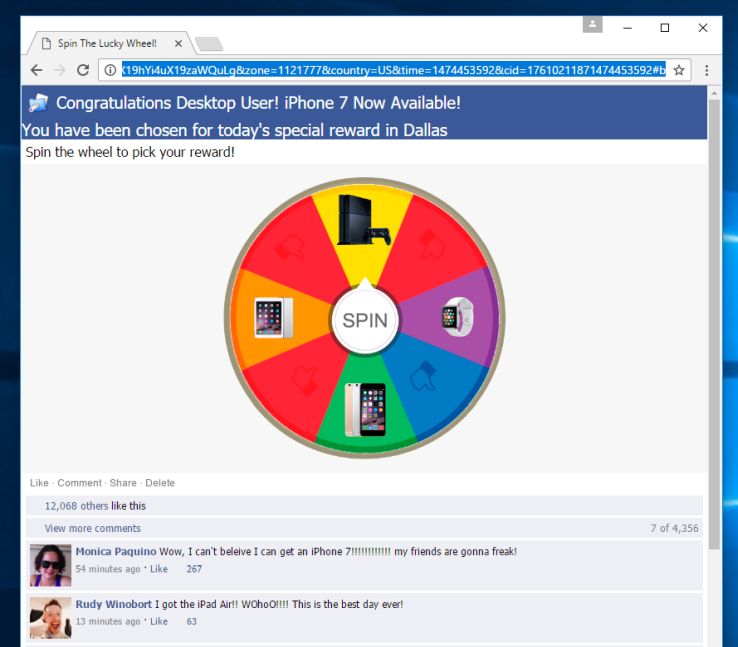
Task: Click the Share link under the wheel
Action: point(123,483)
